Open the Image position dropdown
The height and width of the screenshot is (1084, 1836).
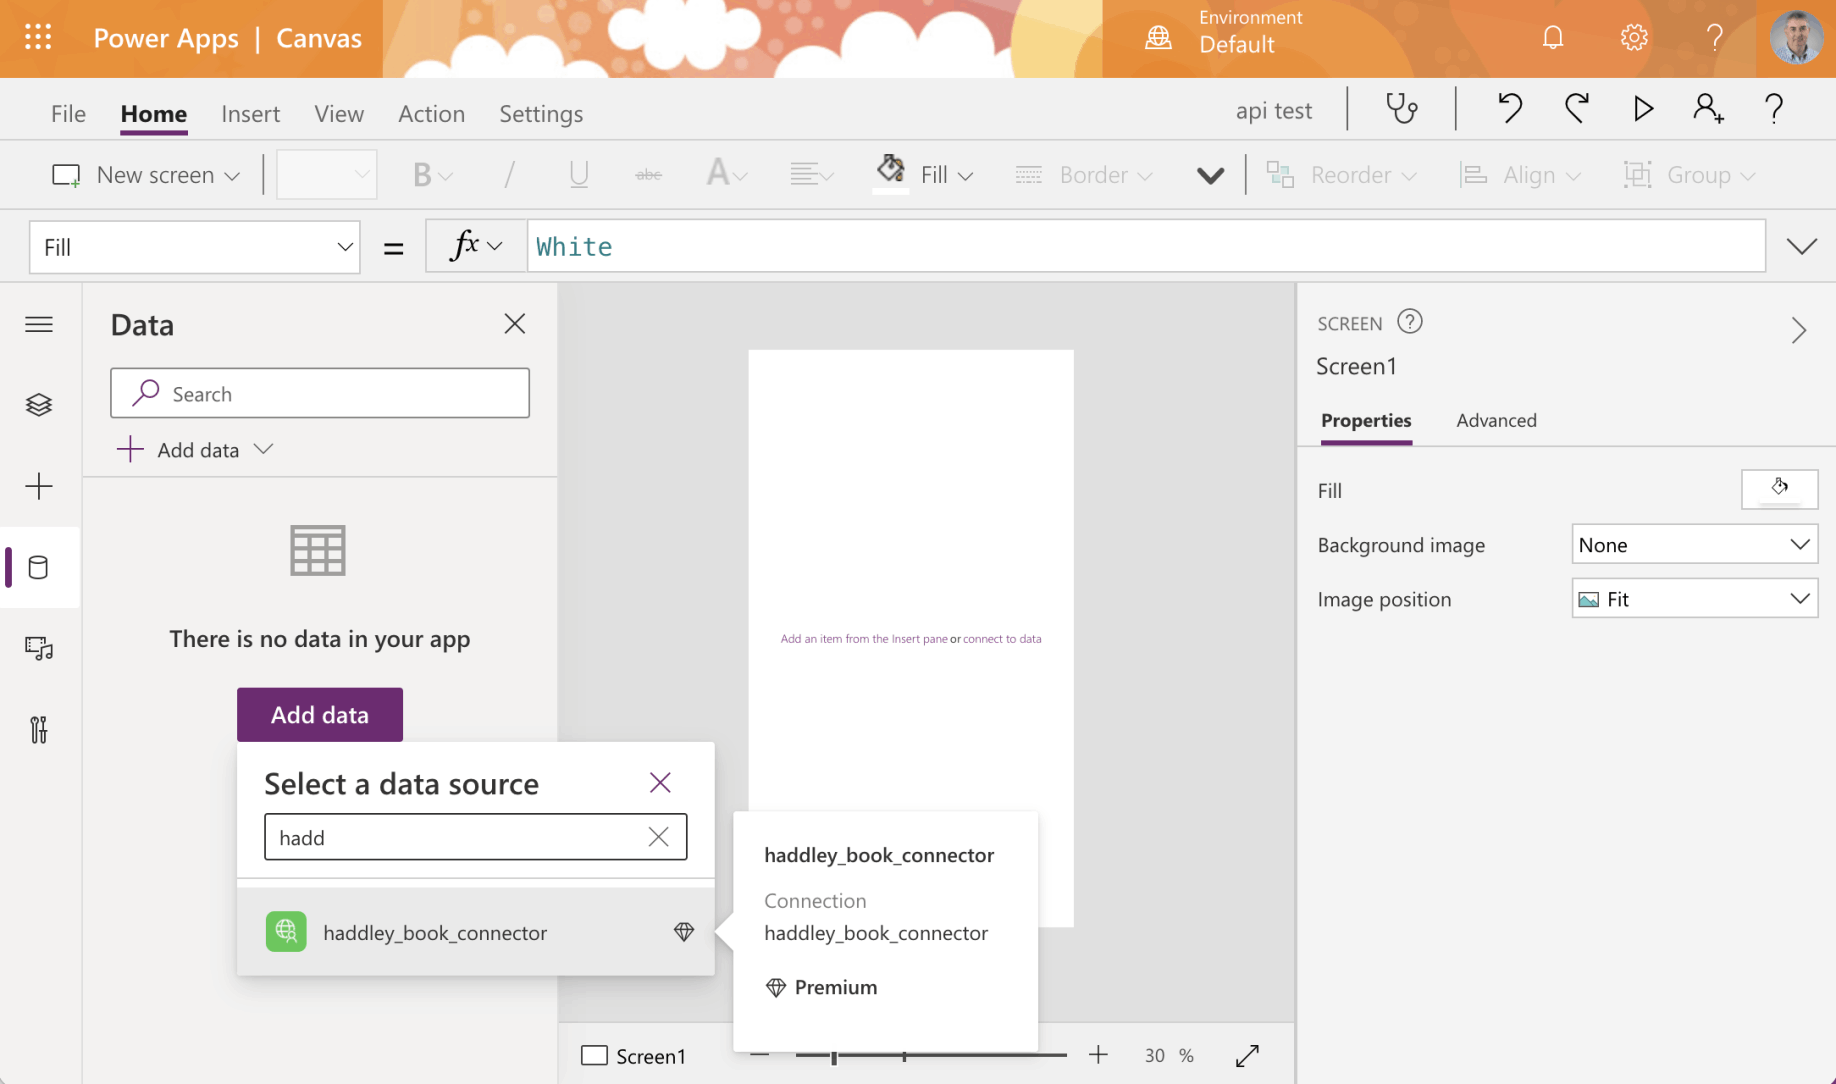click(x=1694, y=599)
